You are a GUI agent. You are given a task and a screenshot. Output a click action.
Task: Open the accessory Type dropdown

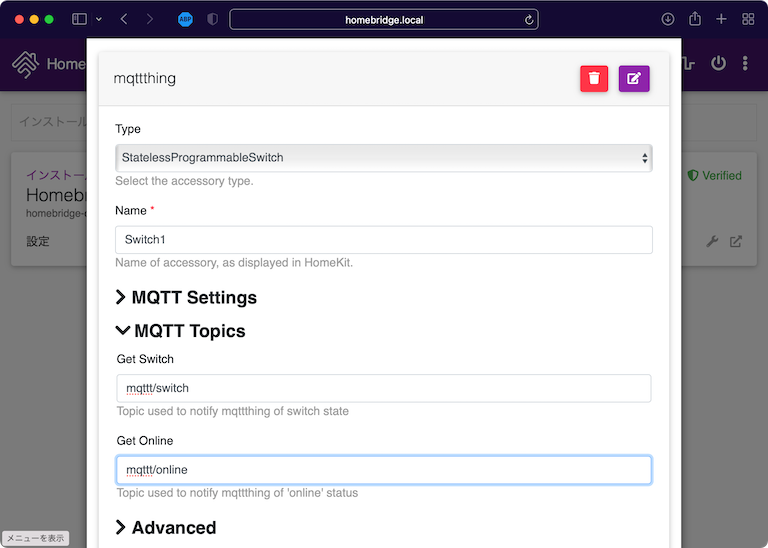click(384, 158)
